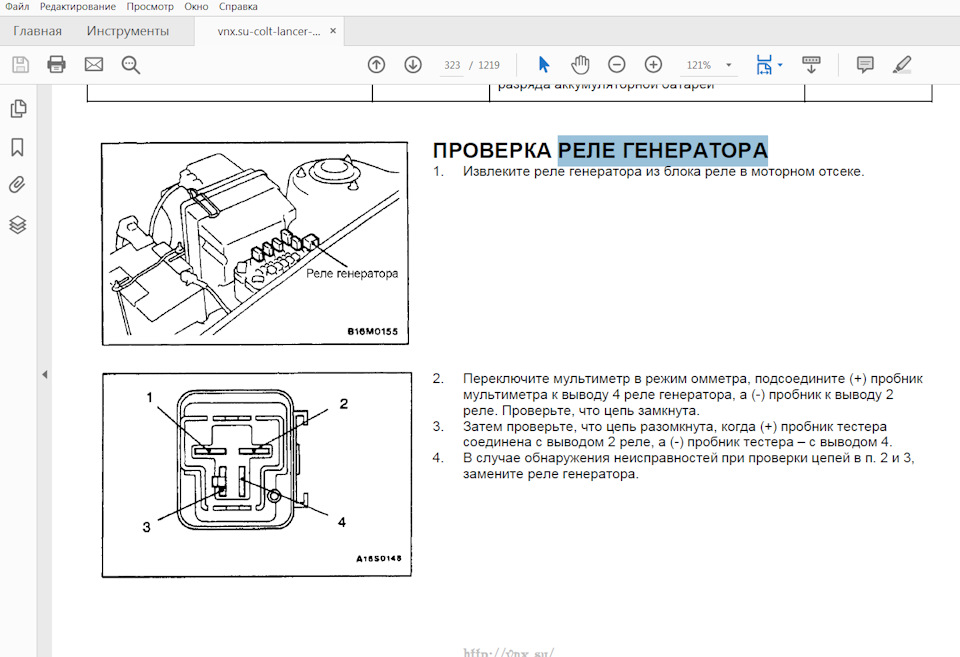
Task: Open the Справка menu
Action: coord(238,7)
